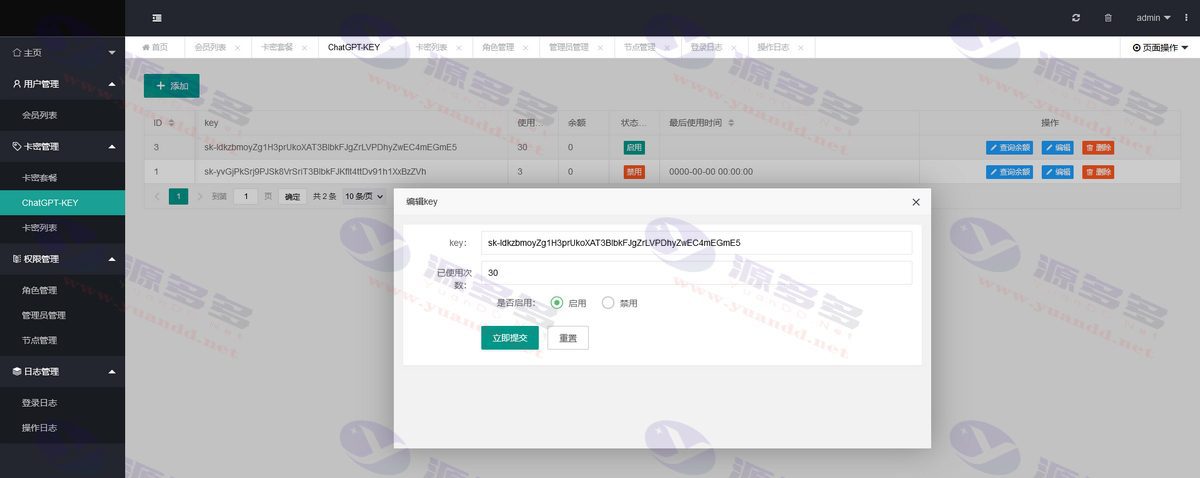
Task: Open 管理员管理 in the sidebar
Action: (x=62, y=315)
